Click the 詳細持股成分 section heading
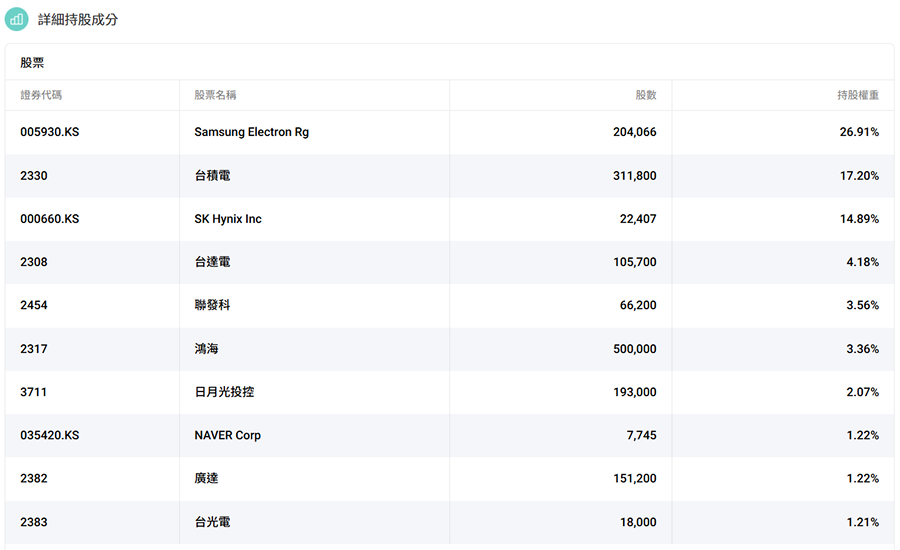This screenshot has width=900, height=550. (78, 19)
